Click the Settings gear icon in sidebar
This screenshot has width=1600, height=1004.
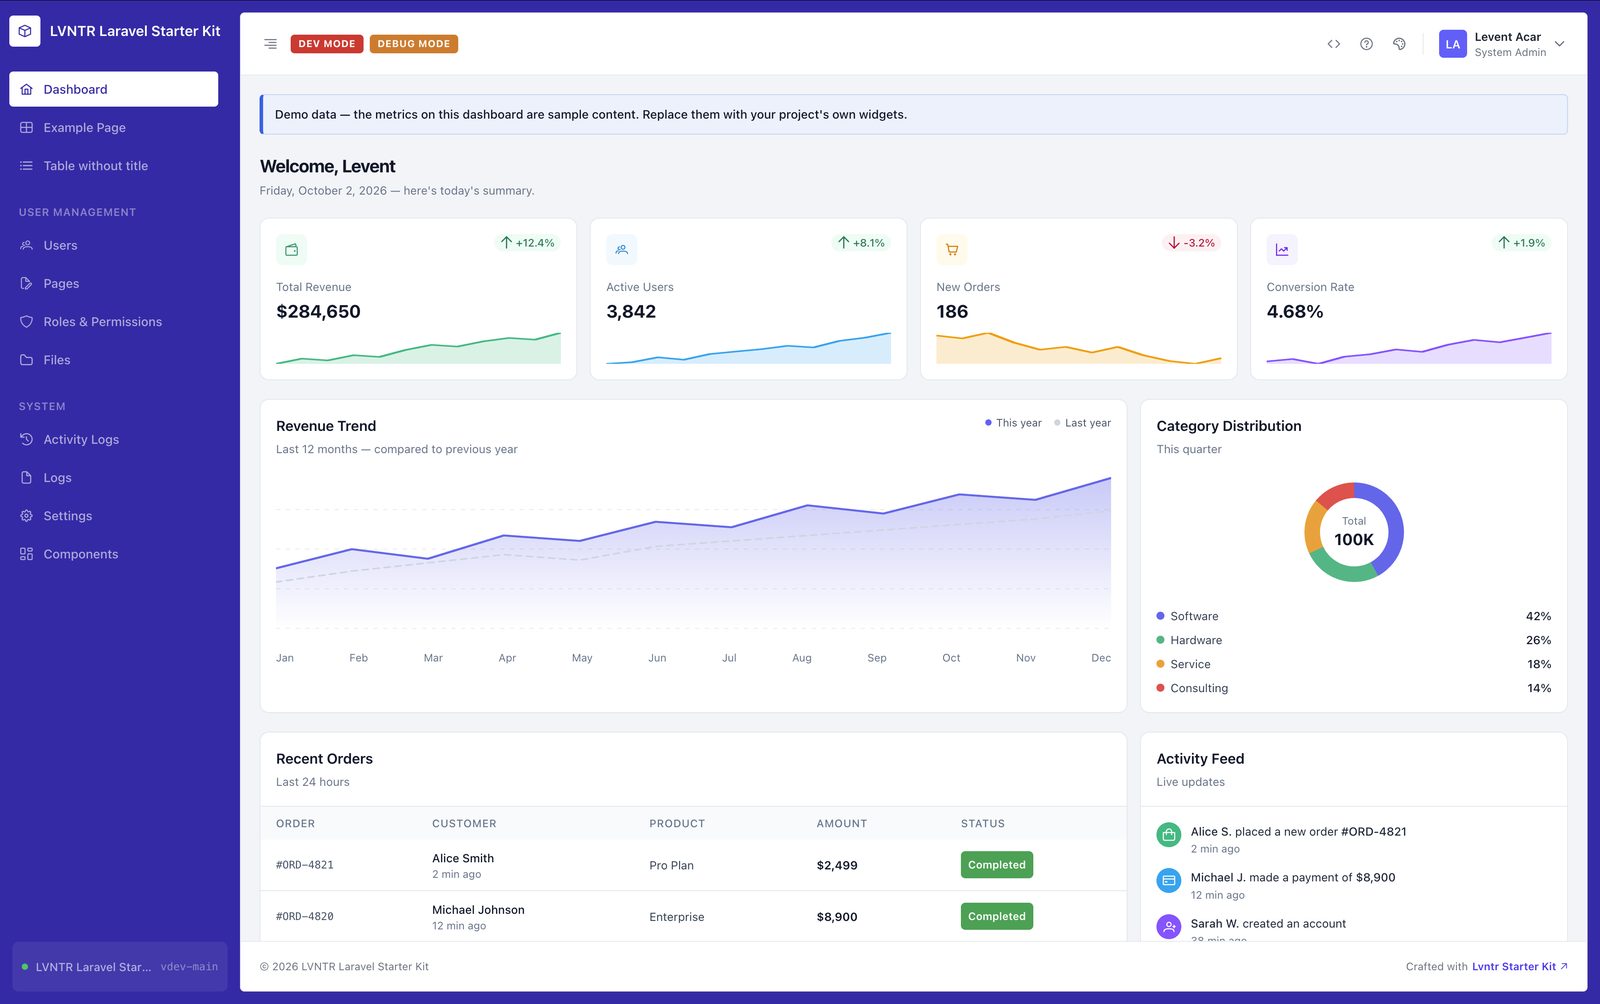(26, 516)
